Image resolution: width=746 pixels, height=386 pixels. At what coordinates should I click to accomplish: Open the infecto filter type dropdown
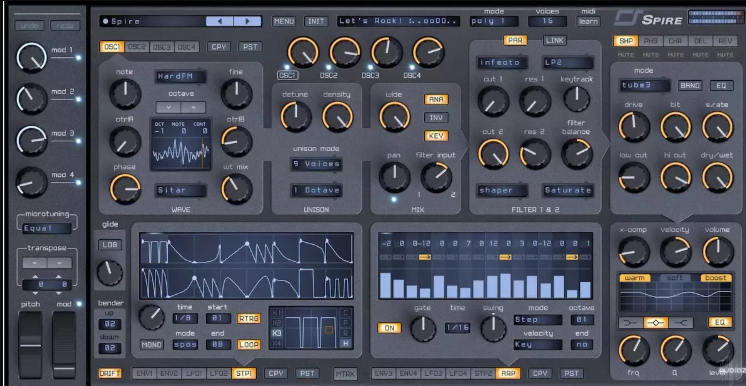click(503, 62)
